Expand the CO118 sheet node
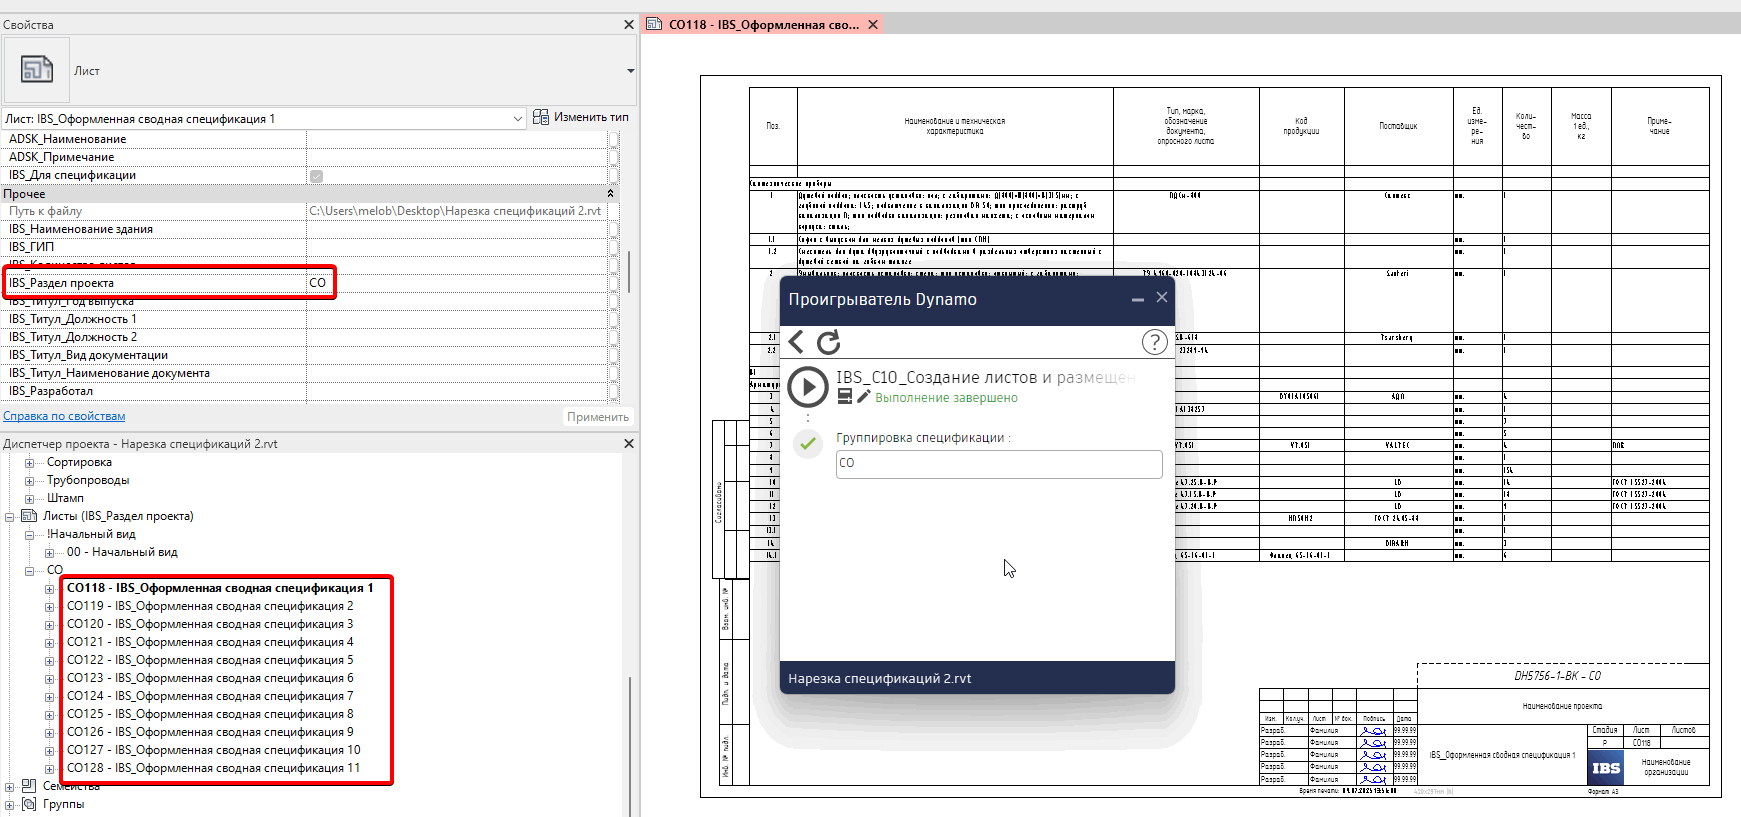The width and height of the screenshot is (1741, 817). point(49,589)
